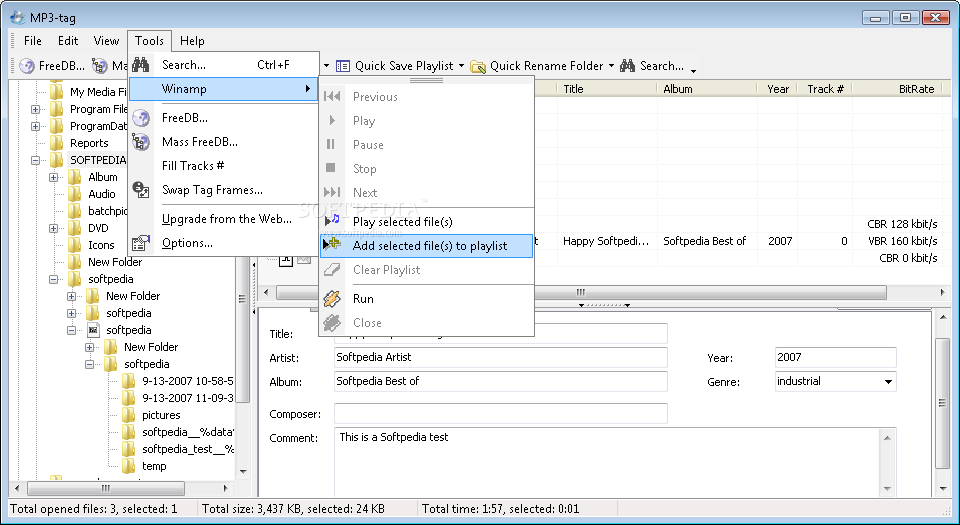Sort by the Year column header
Viewport: 960px width, 525px height.
click(x=778, y=89)
